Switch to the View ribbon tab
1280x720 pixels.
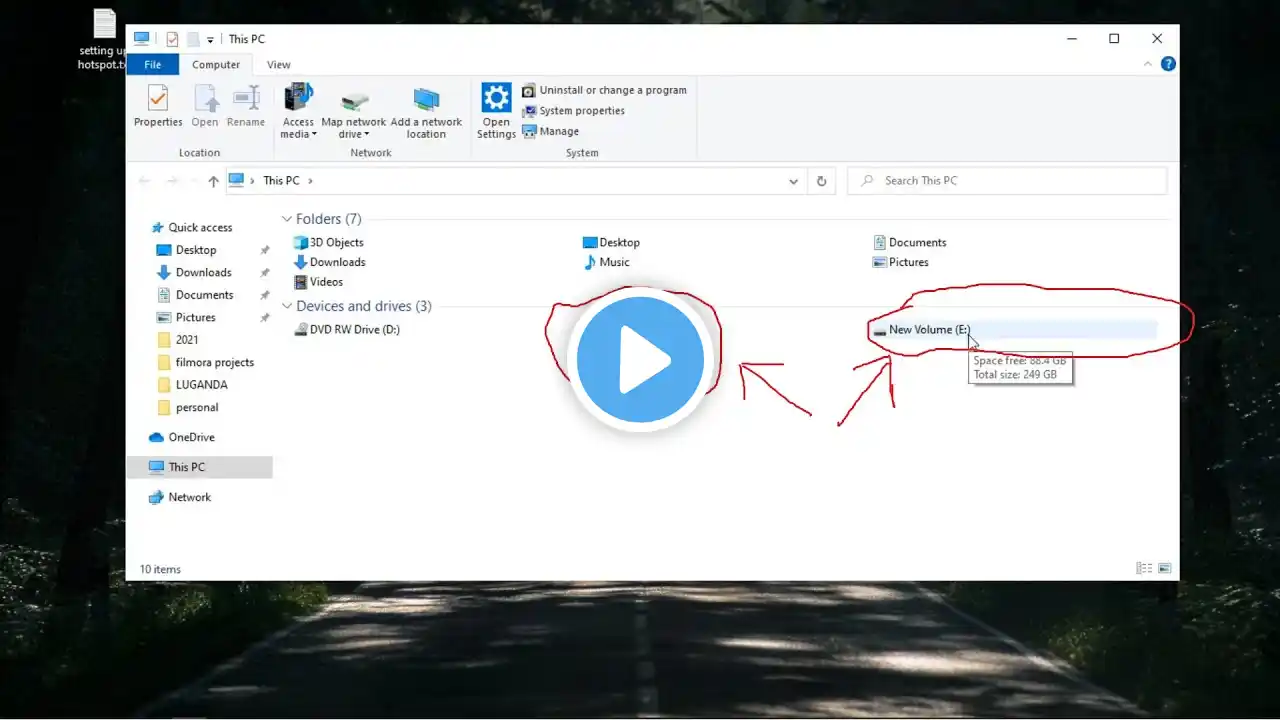point(279,65)
